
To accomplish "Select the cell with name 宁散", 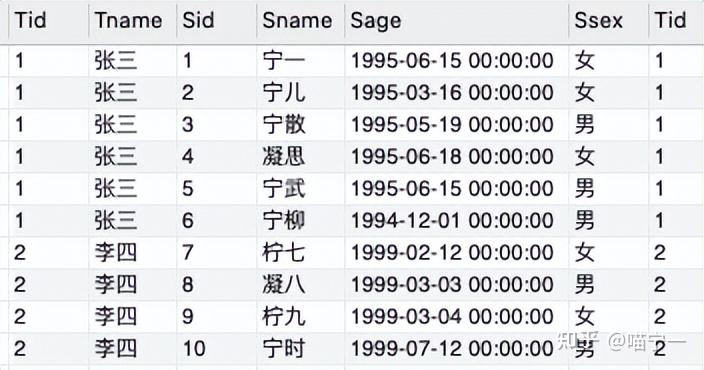I will [300, 125].
